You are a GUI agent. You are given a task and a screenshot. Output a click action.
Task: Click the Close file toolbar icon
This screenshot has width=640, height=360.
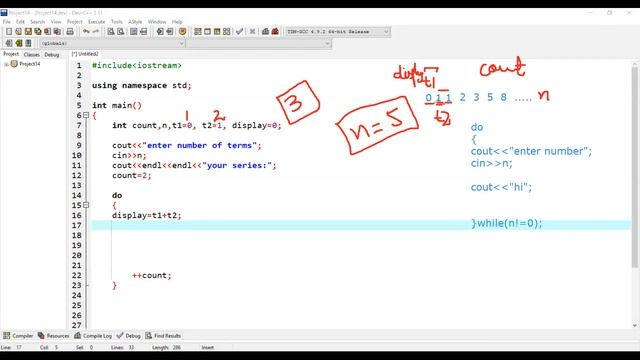point(47,31)
